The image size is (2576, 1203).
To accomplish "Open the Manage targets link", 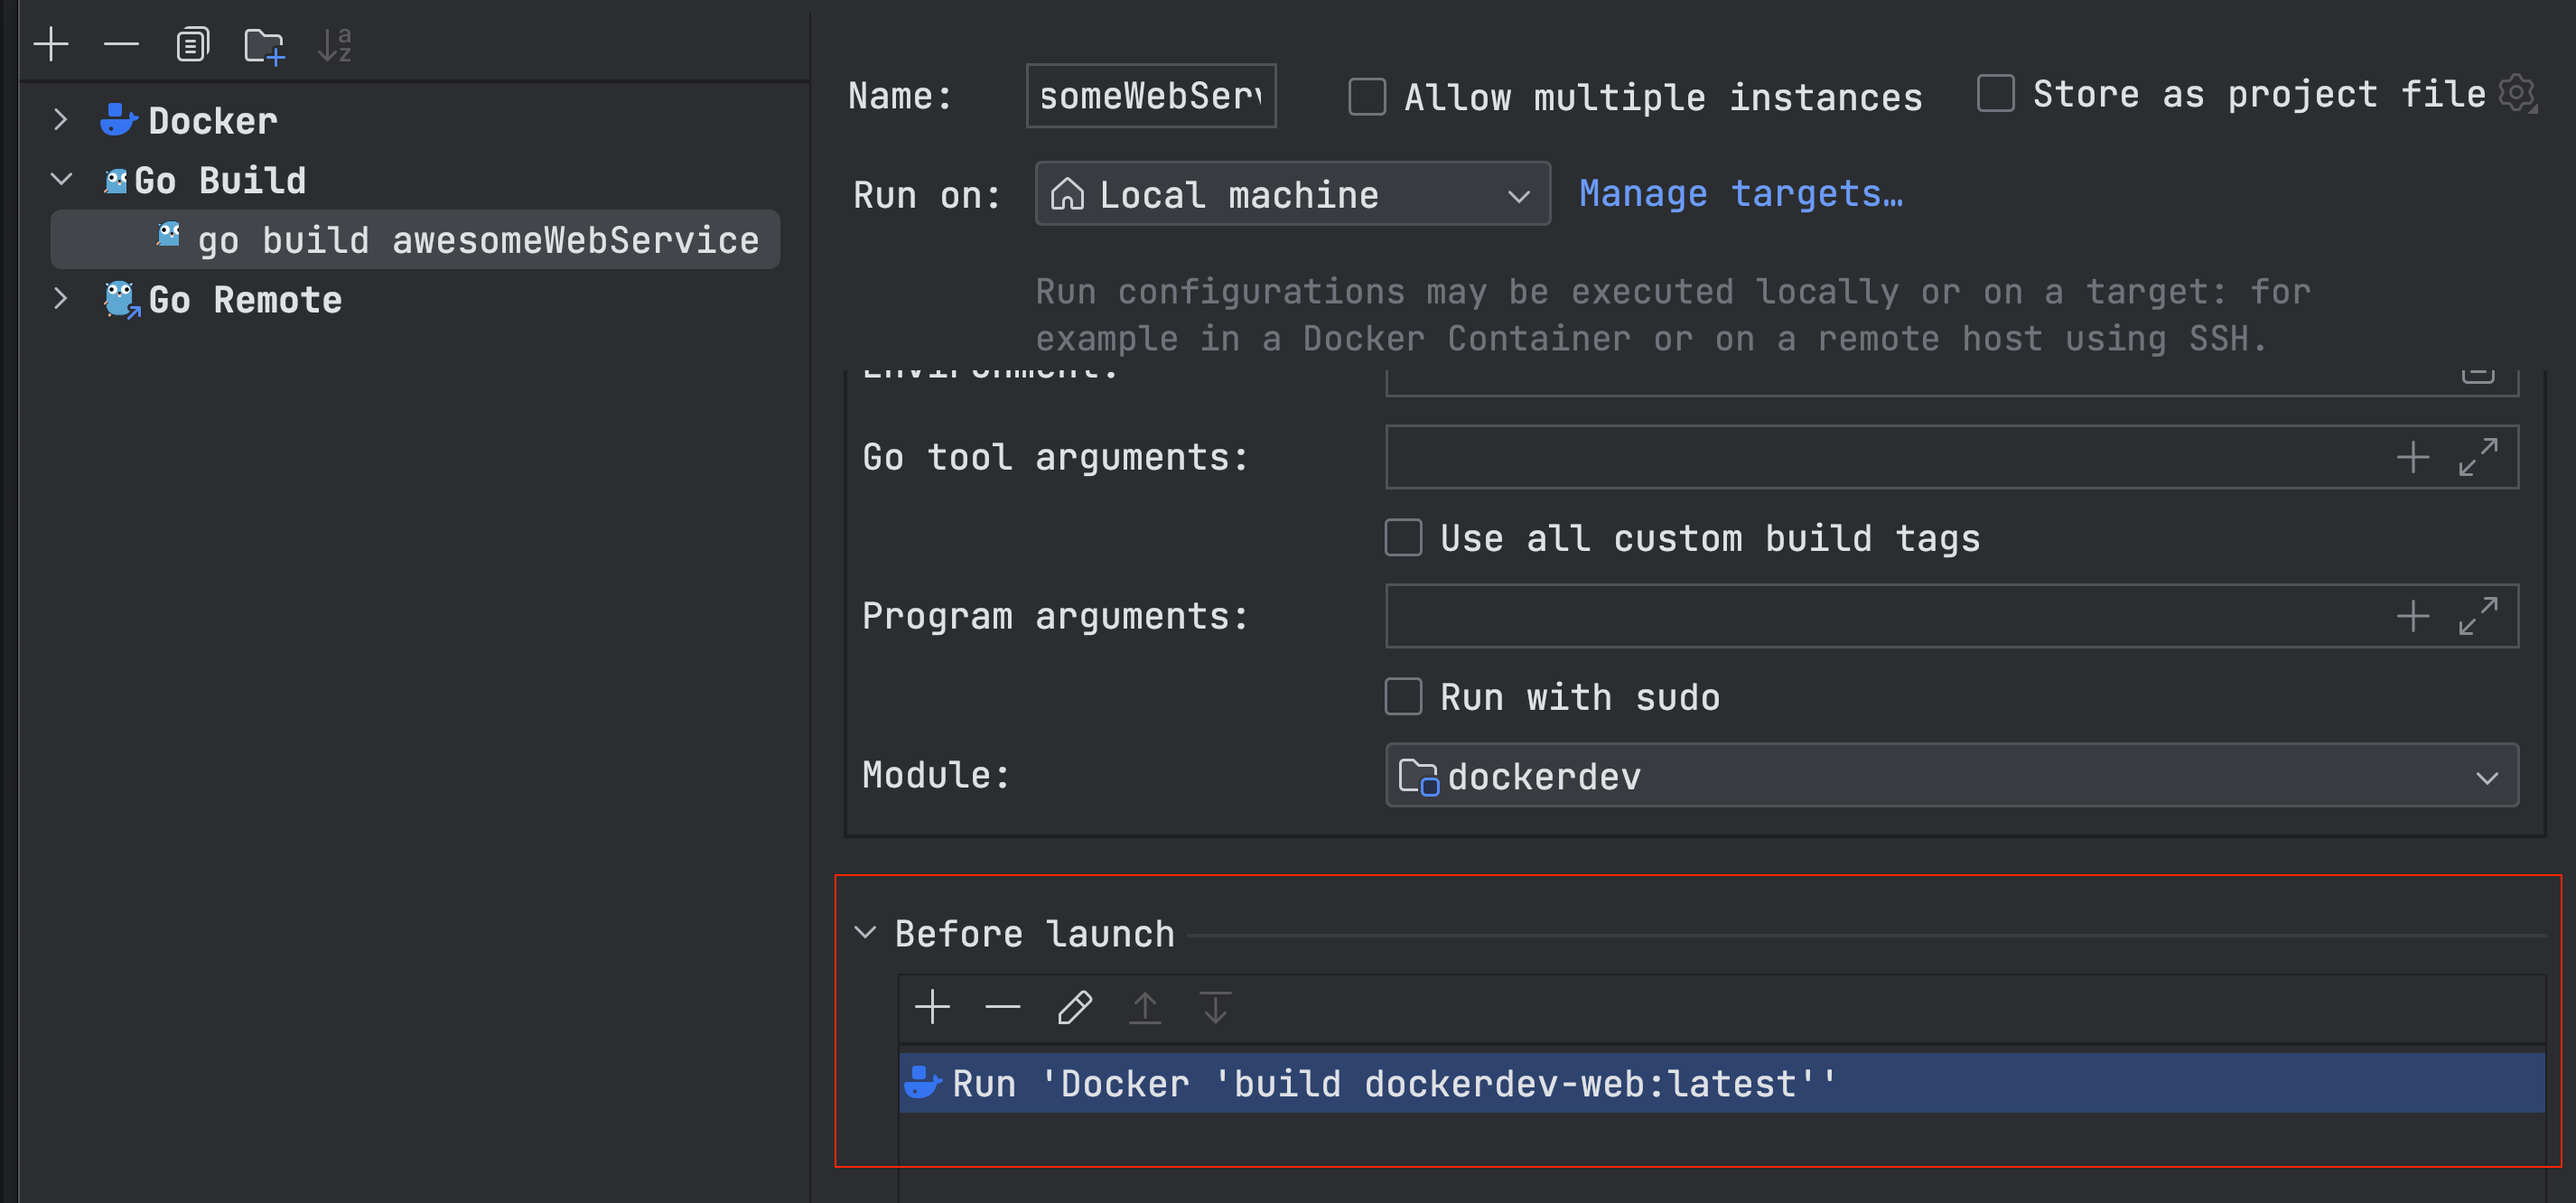I will [x=1740, y=193].
